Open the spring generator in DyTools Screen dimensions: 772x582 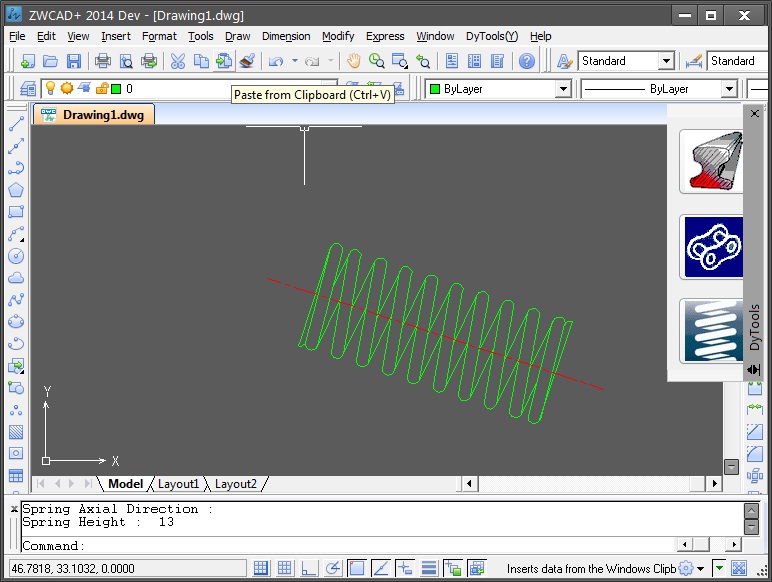[x=712, y=331]
